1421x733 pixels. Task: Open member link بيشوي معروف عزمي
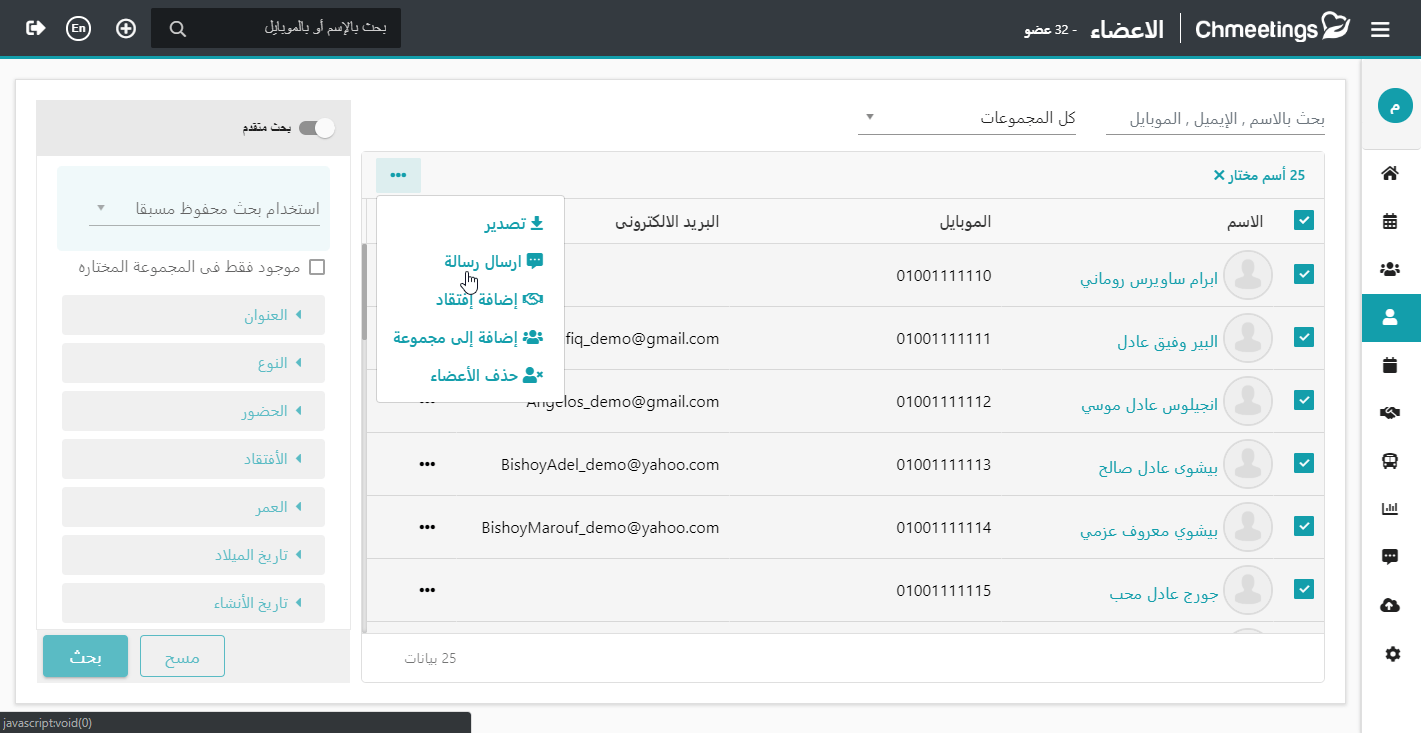click(x=1149, y=531)
